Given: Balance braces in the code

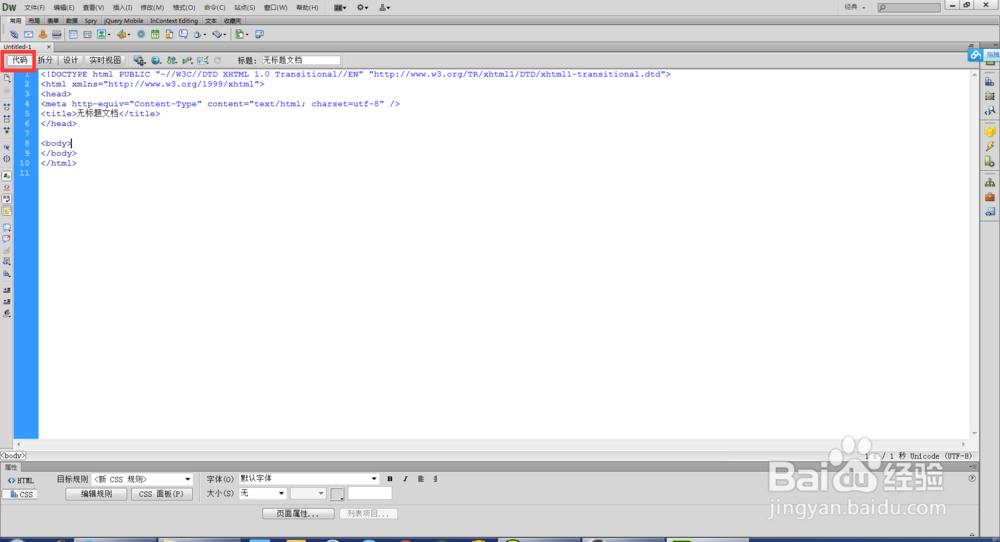Looking at the screenshot, I should click(7, 159).
